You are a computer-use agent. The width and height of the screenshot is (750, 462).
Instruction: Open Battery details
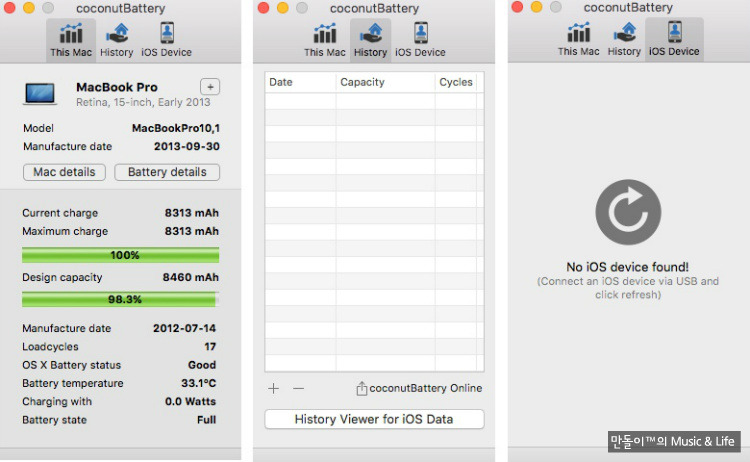click(167, 172)
